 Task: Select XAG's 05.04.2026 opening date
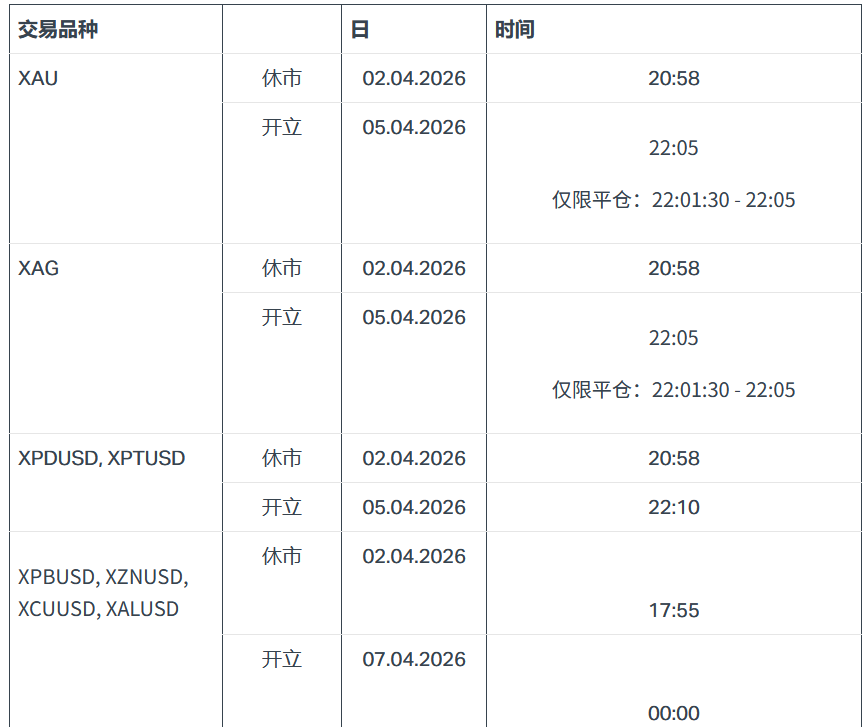point(414,318)
